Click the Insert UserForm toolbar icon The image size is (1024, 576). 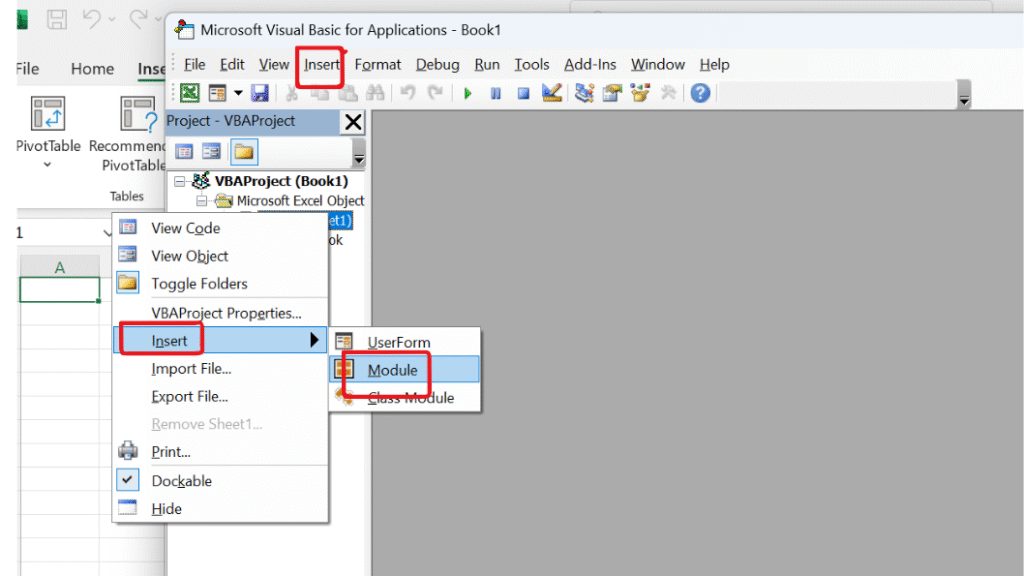click(x=217, y=93)
